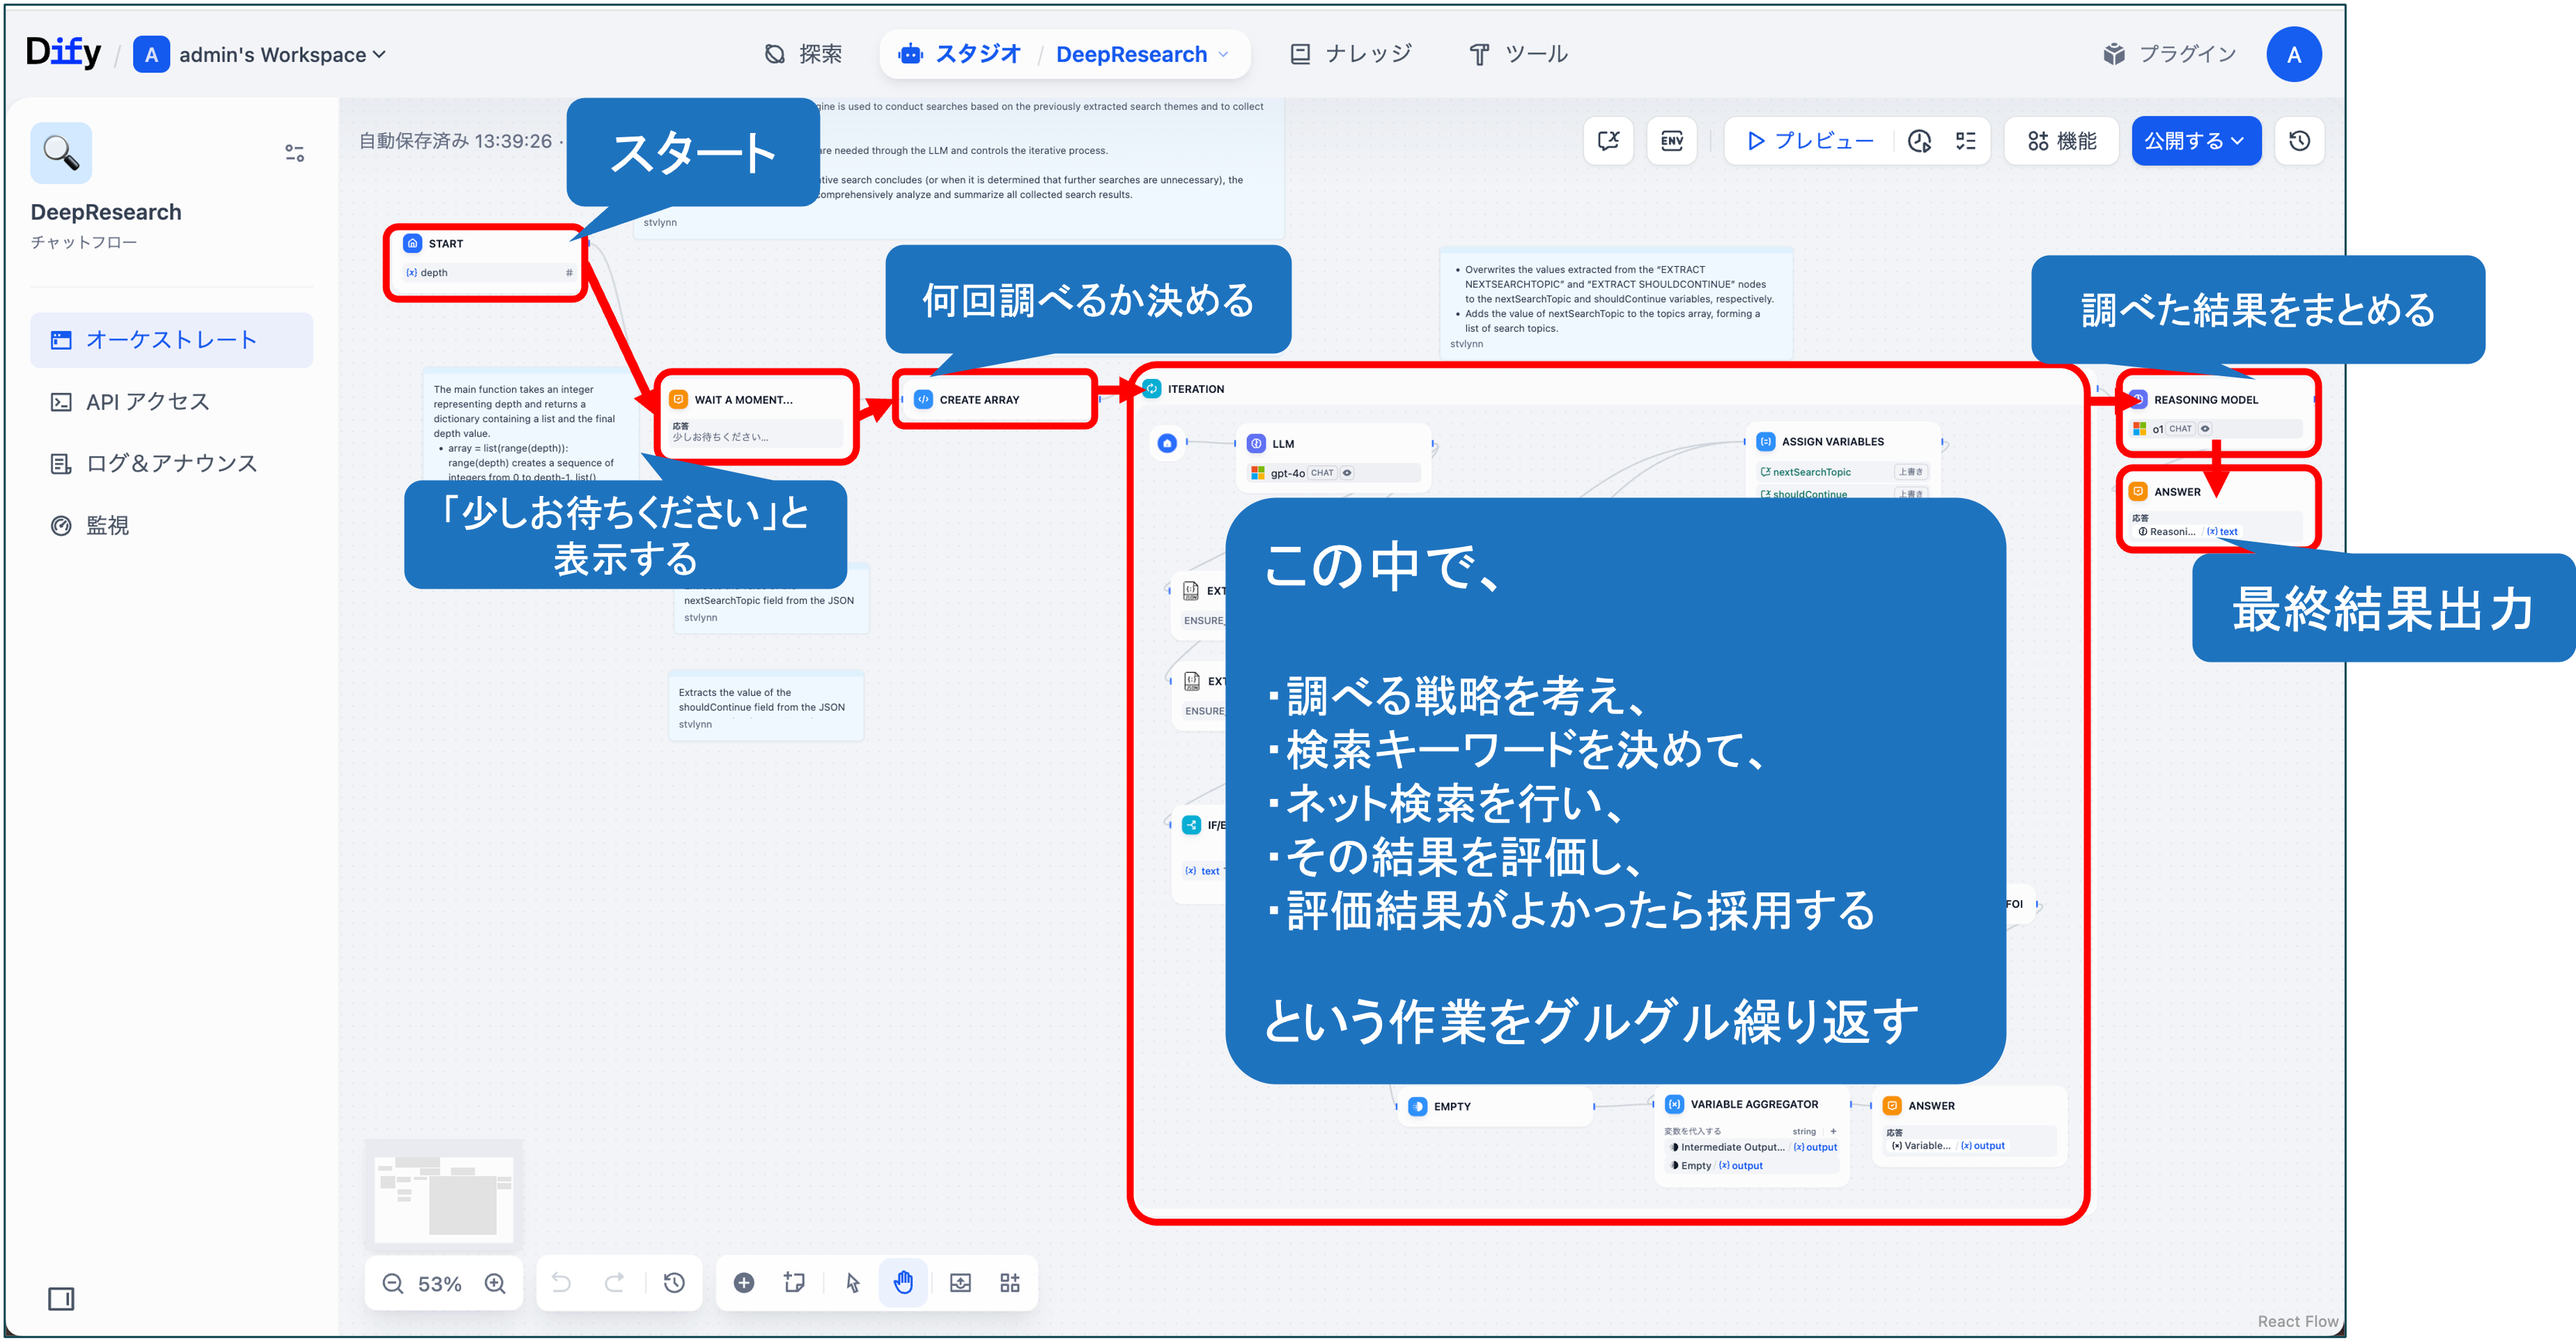The image size is (2576, 1341).
Task: Click the user avatar A at top right
Action: coord(2293,54)
